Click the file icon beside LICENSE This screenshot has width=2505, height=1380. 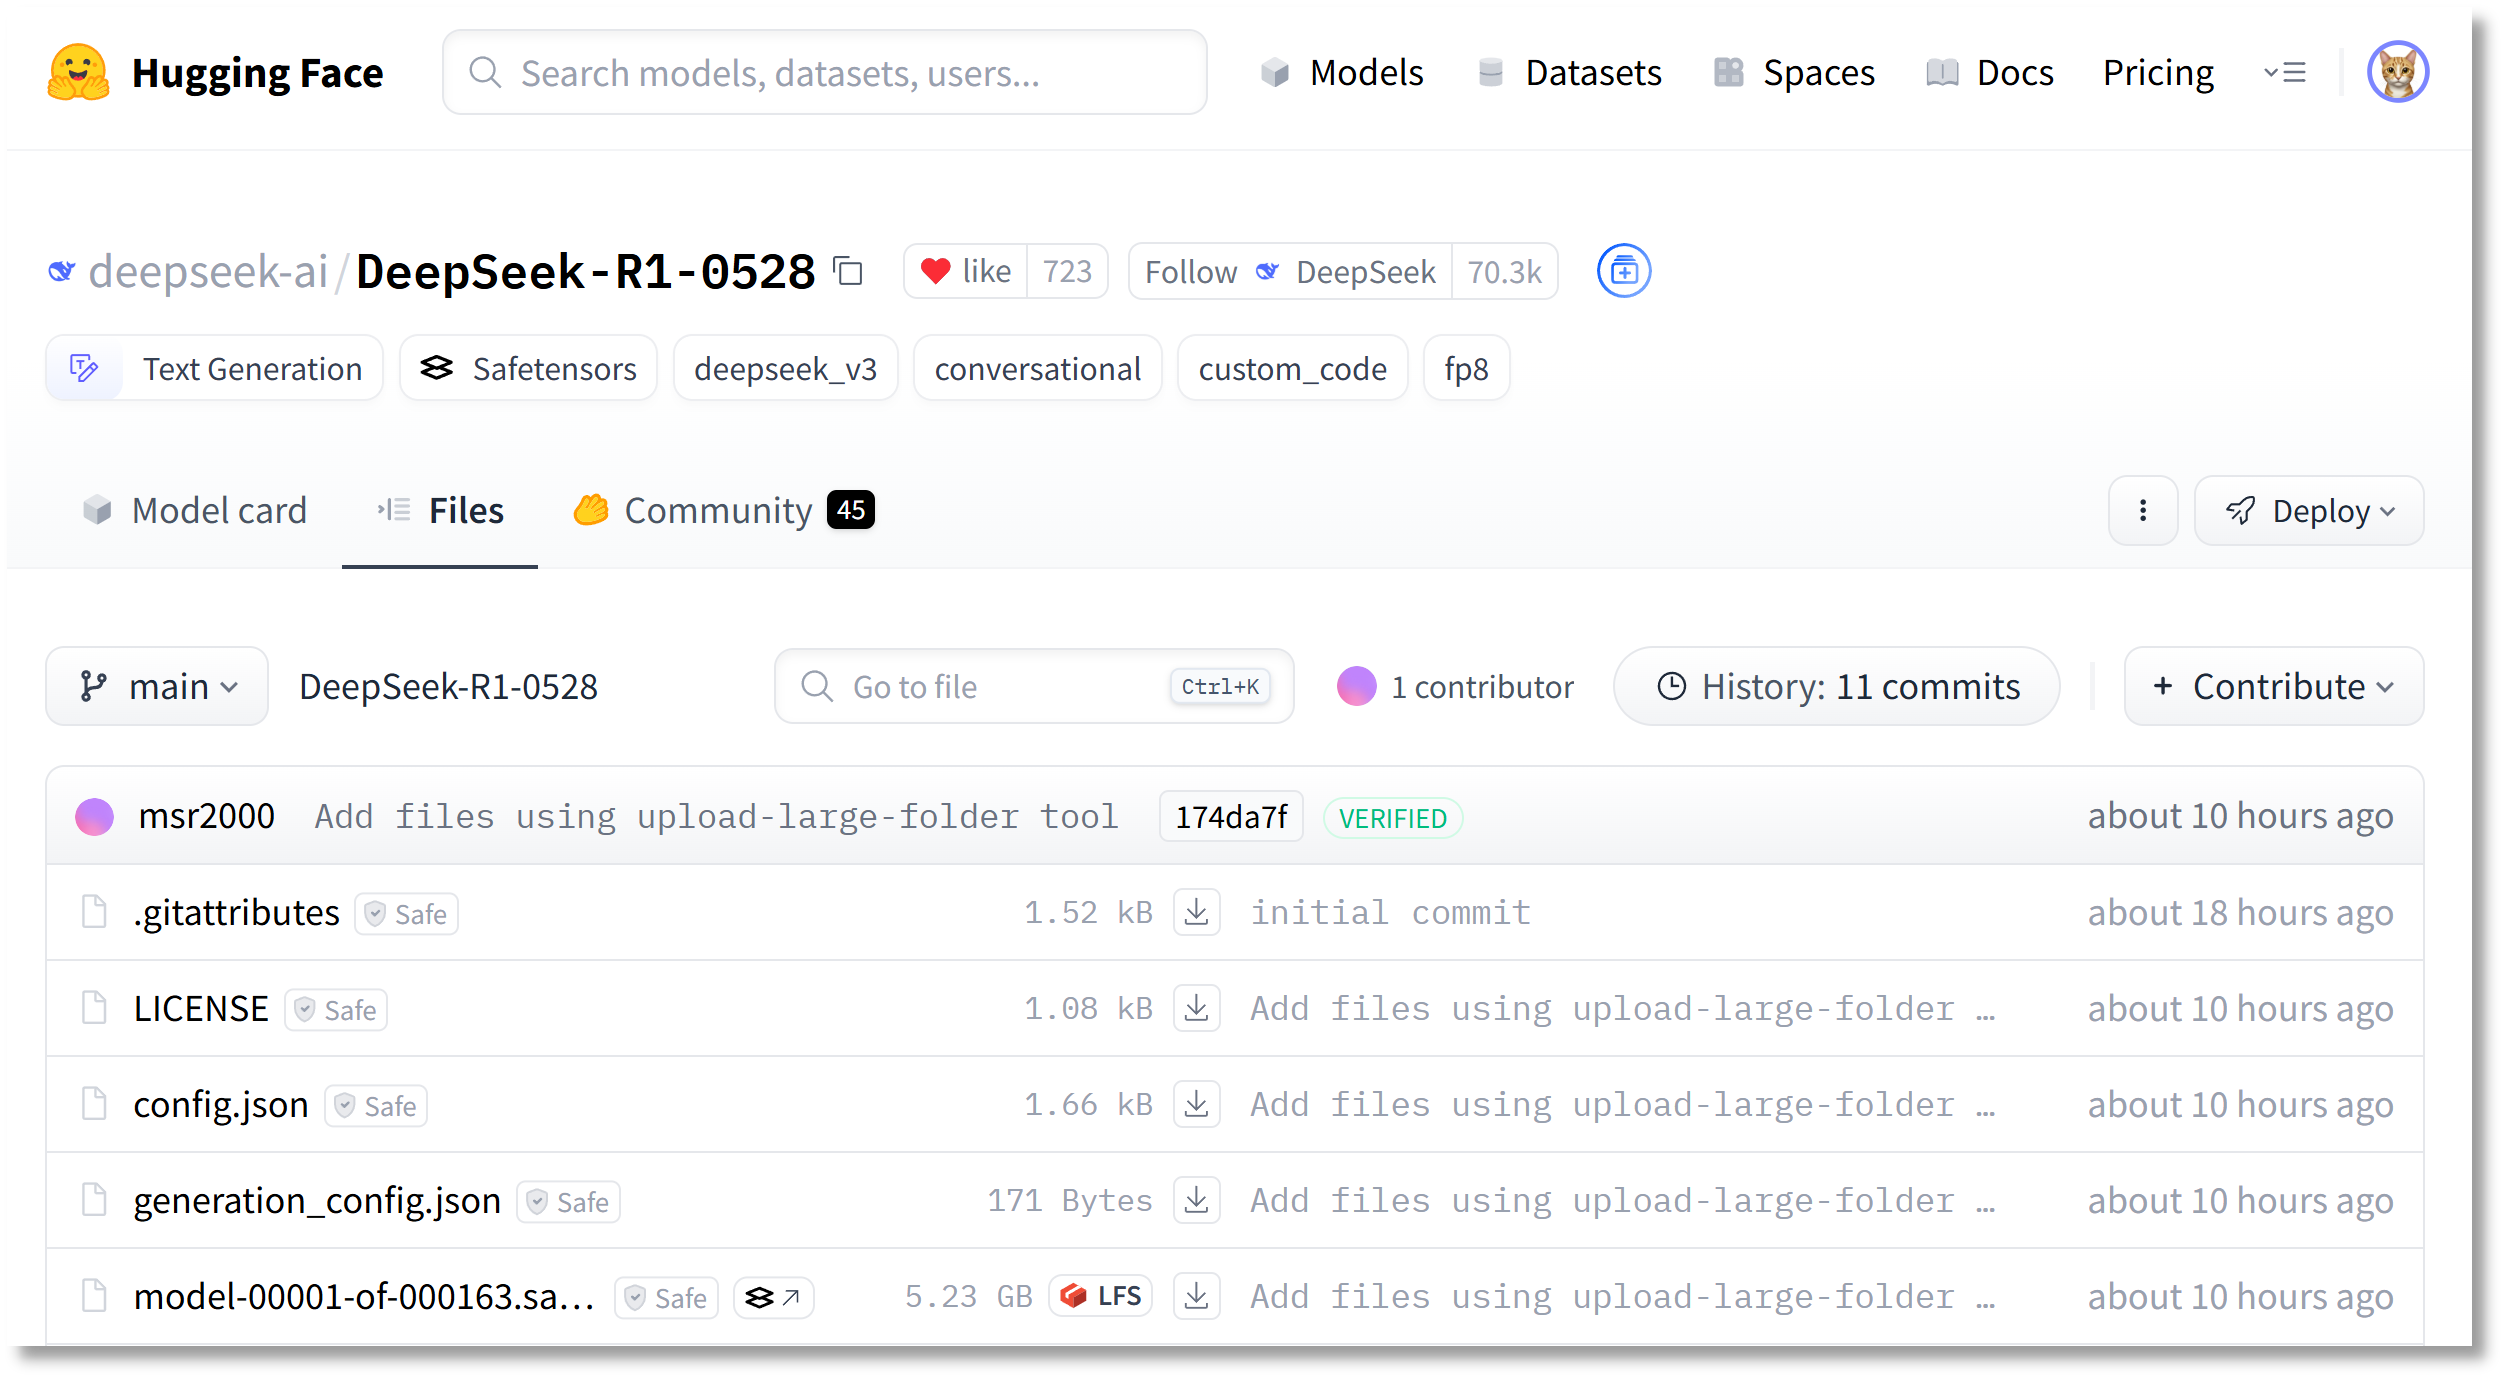click(x=94, y=1008)
